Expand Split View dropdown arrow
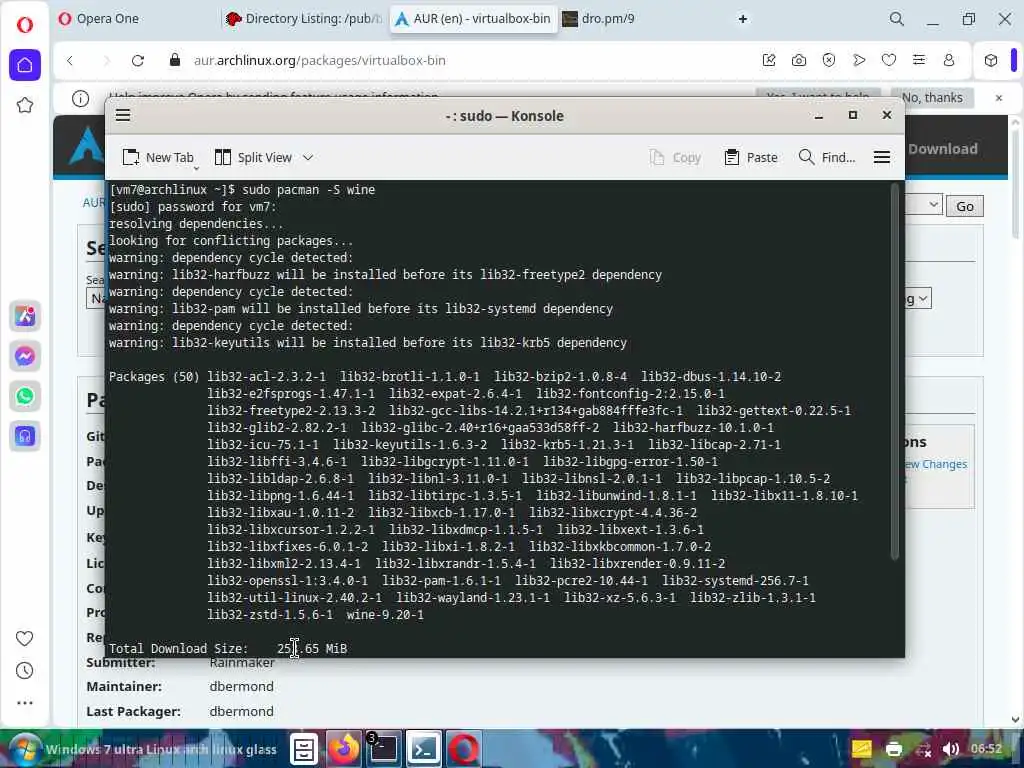1024x768 pixels. tap(308, 157)
